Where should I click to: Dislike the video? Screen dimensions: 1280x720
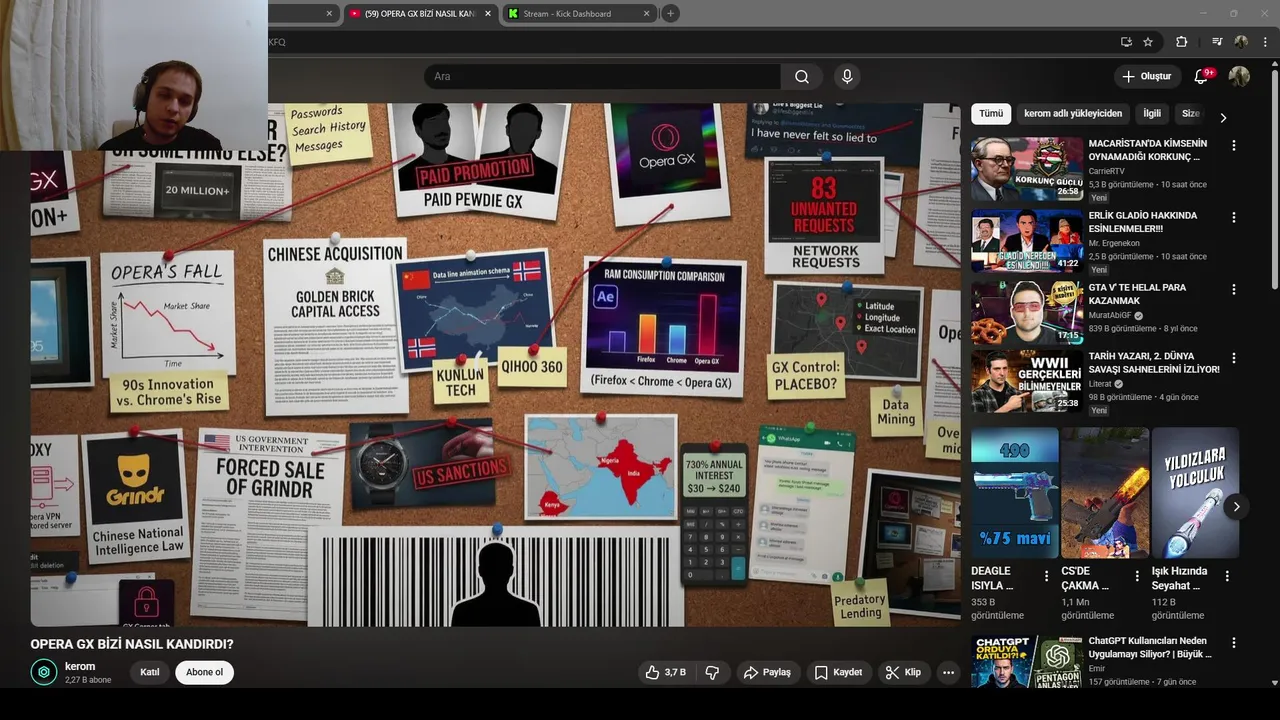click(x=713, y=672)
